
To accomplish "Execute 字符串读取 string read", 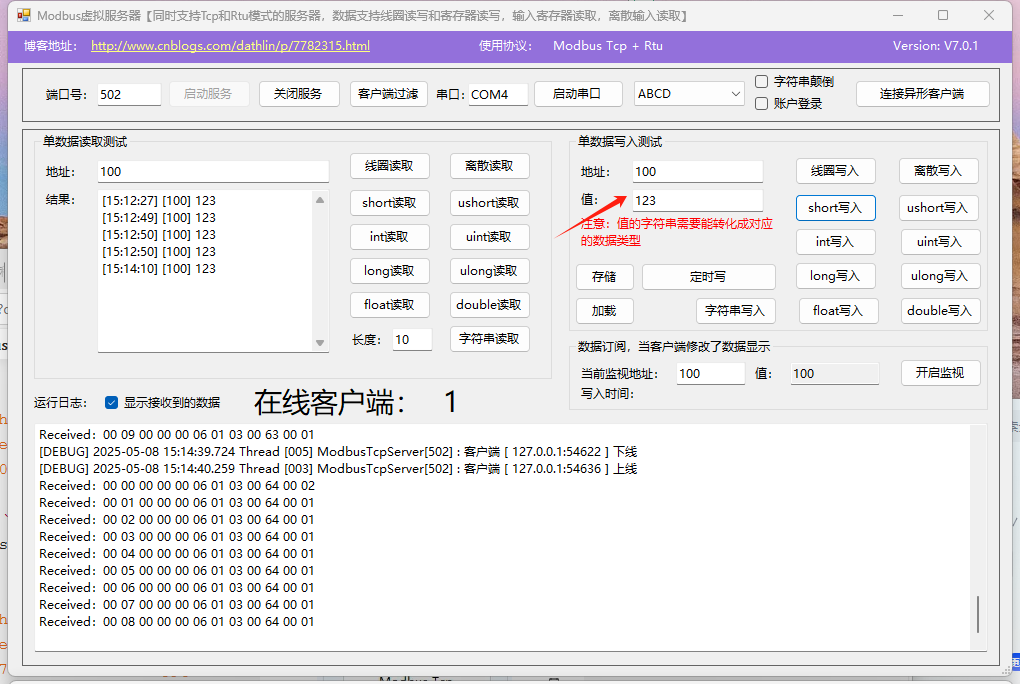I will [x=489, y=339].
